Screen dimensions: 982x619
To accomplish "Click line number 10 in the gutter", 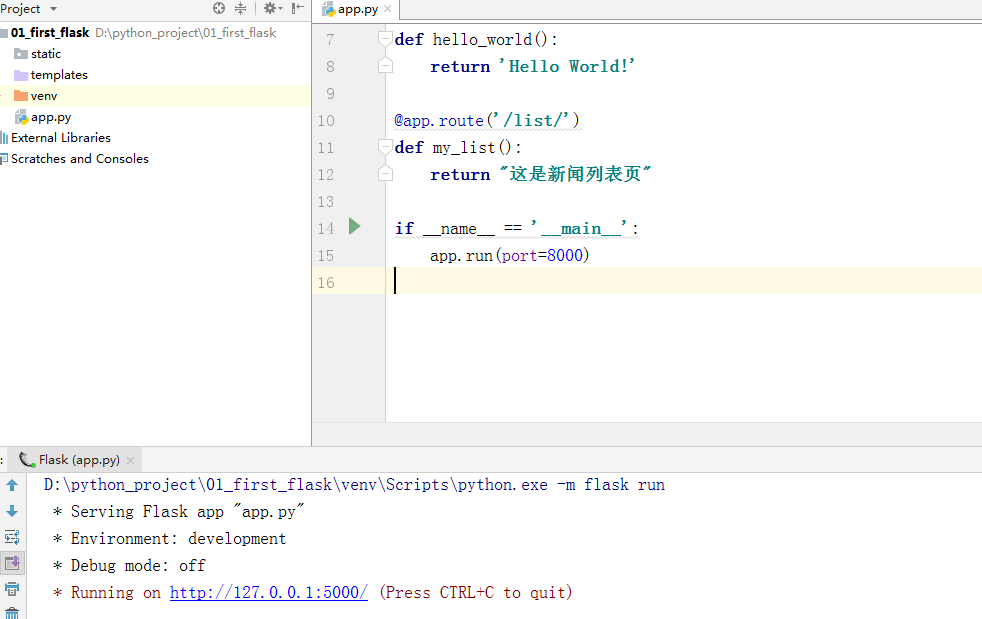I will click(326, 121).
